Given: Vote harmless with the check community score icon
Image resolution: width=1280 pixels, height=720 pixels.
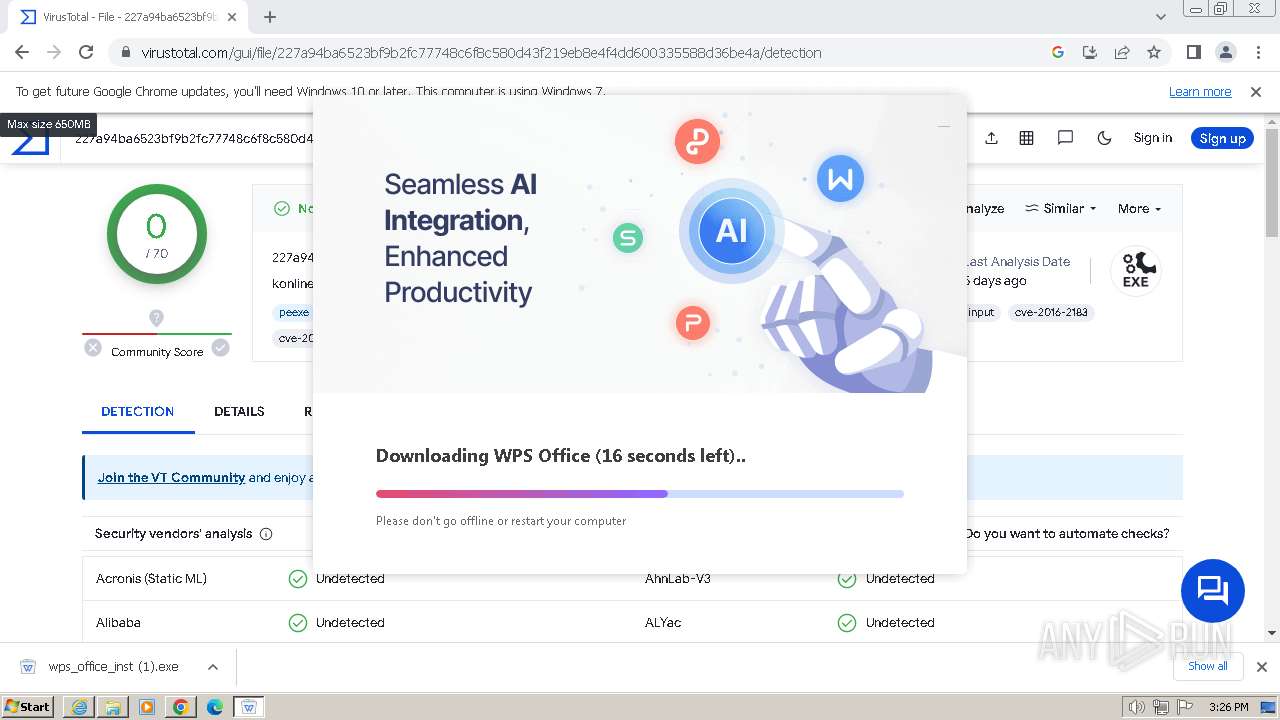Looking at the screenshot, I should tap(220, 348).
